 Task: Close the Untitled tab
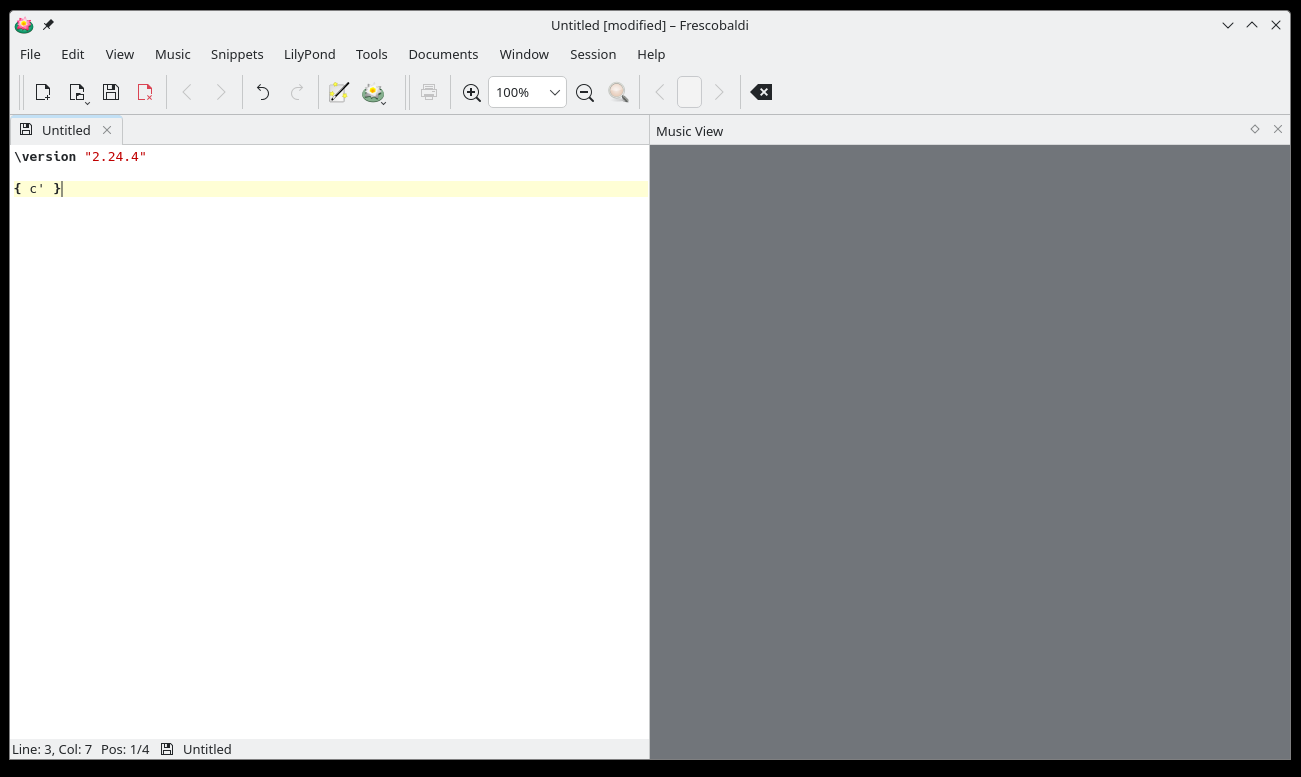pos(107,130)
